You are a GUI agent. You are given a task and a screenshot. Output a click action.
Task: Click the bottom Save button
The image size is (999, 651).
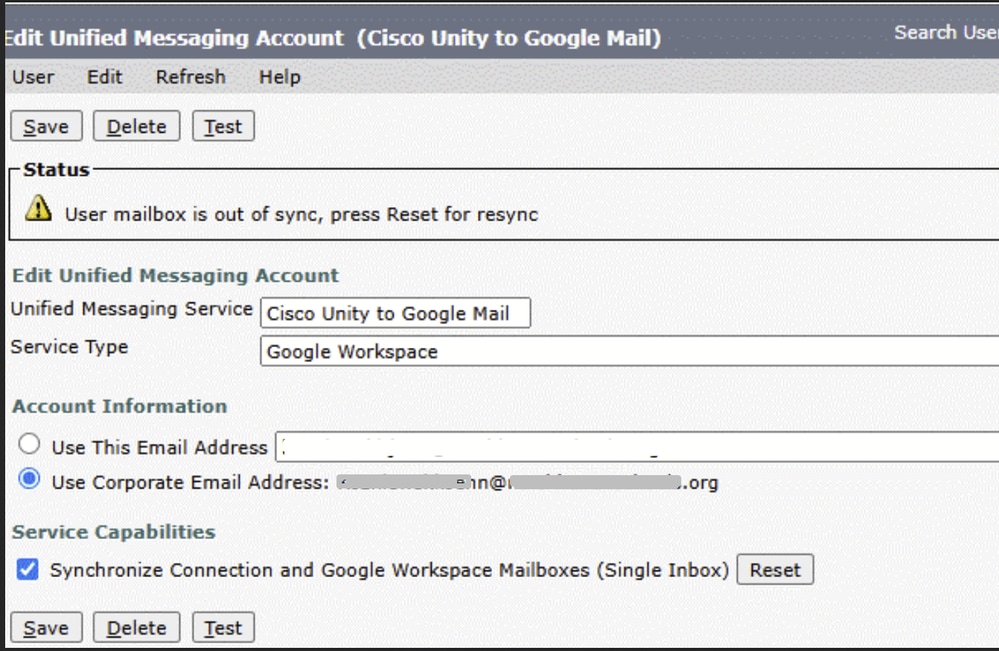46,627
